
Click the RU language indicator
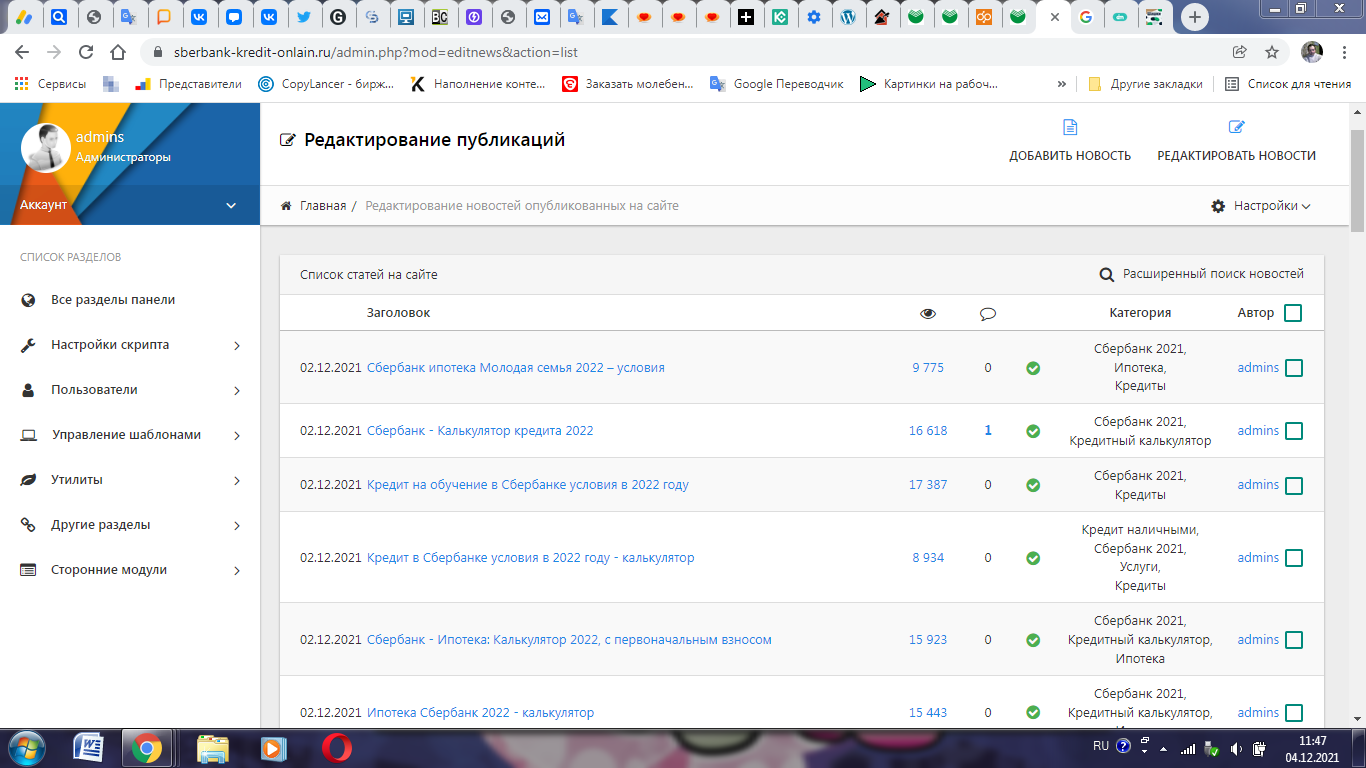click(x=1100, y=746)
